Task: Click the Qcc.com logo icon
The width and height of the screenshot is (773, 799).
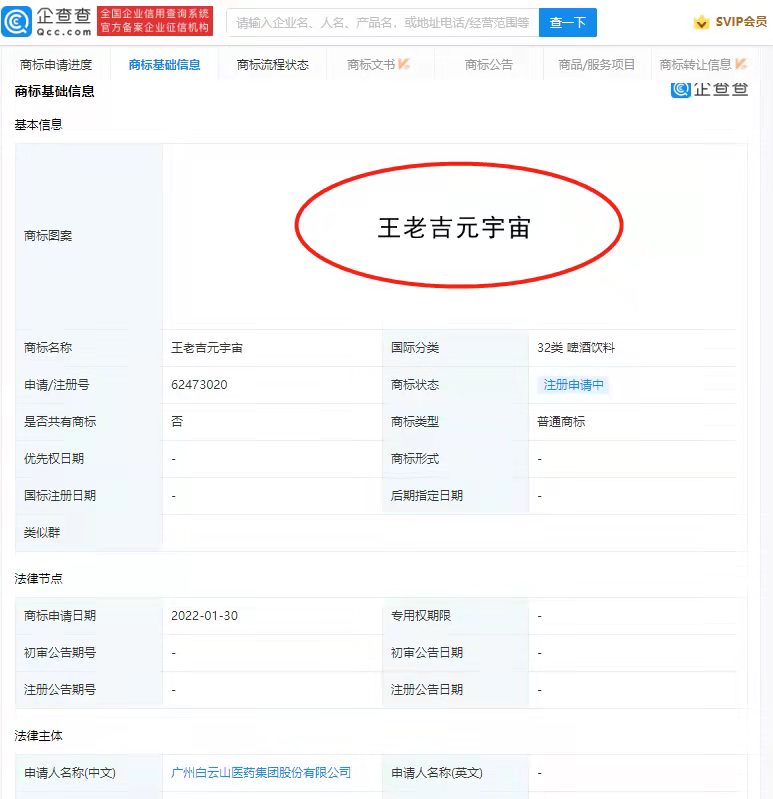Action: click(x=17, y=22)
